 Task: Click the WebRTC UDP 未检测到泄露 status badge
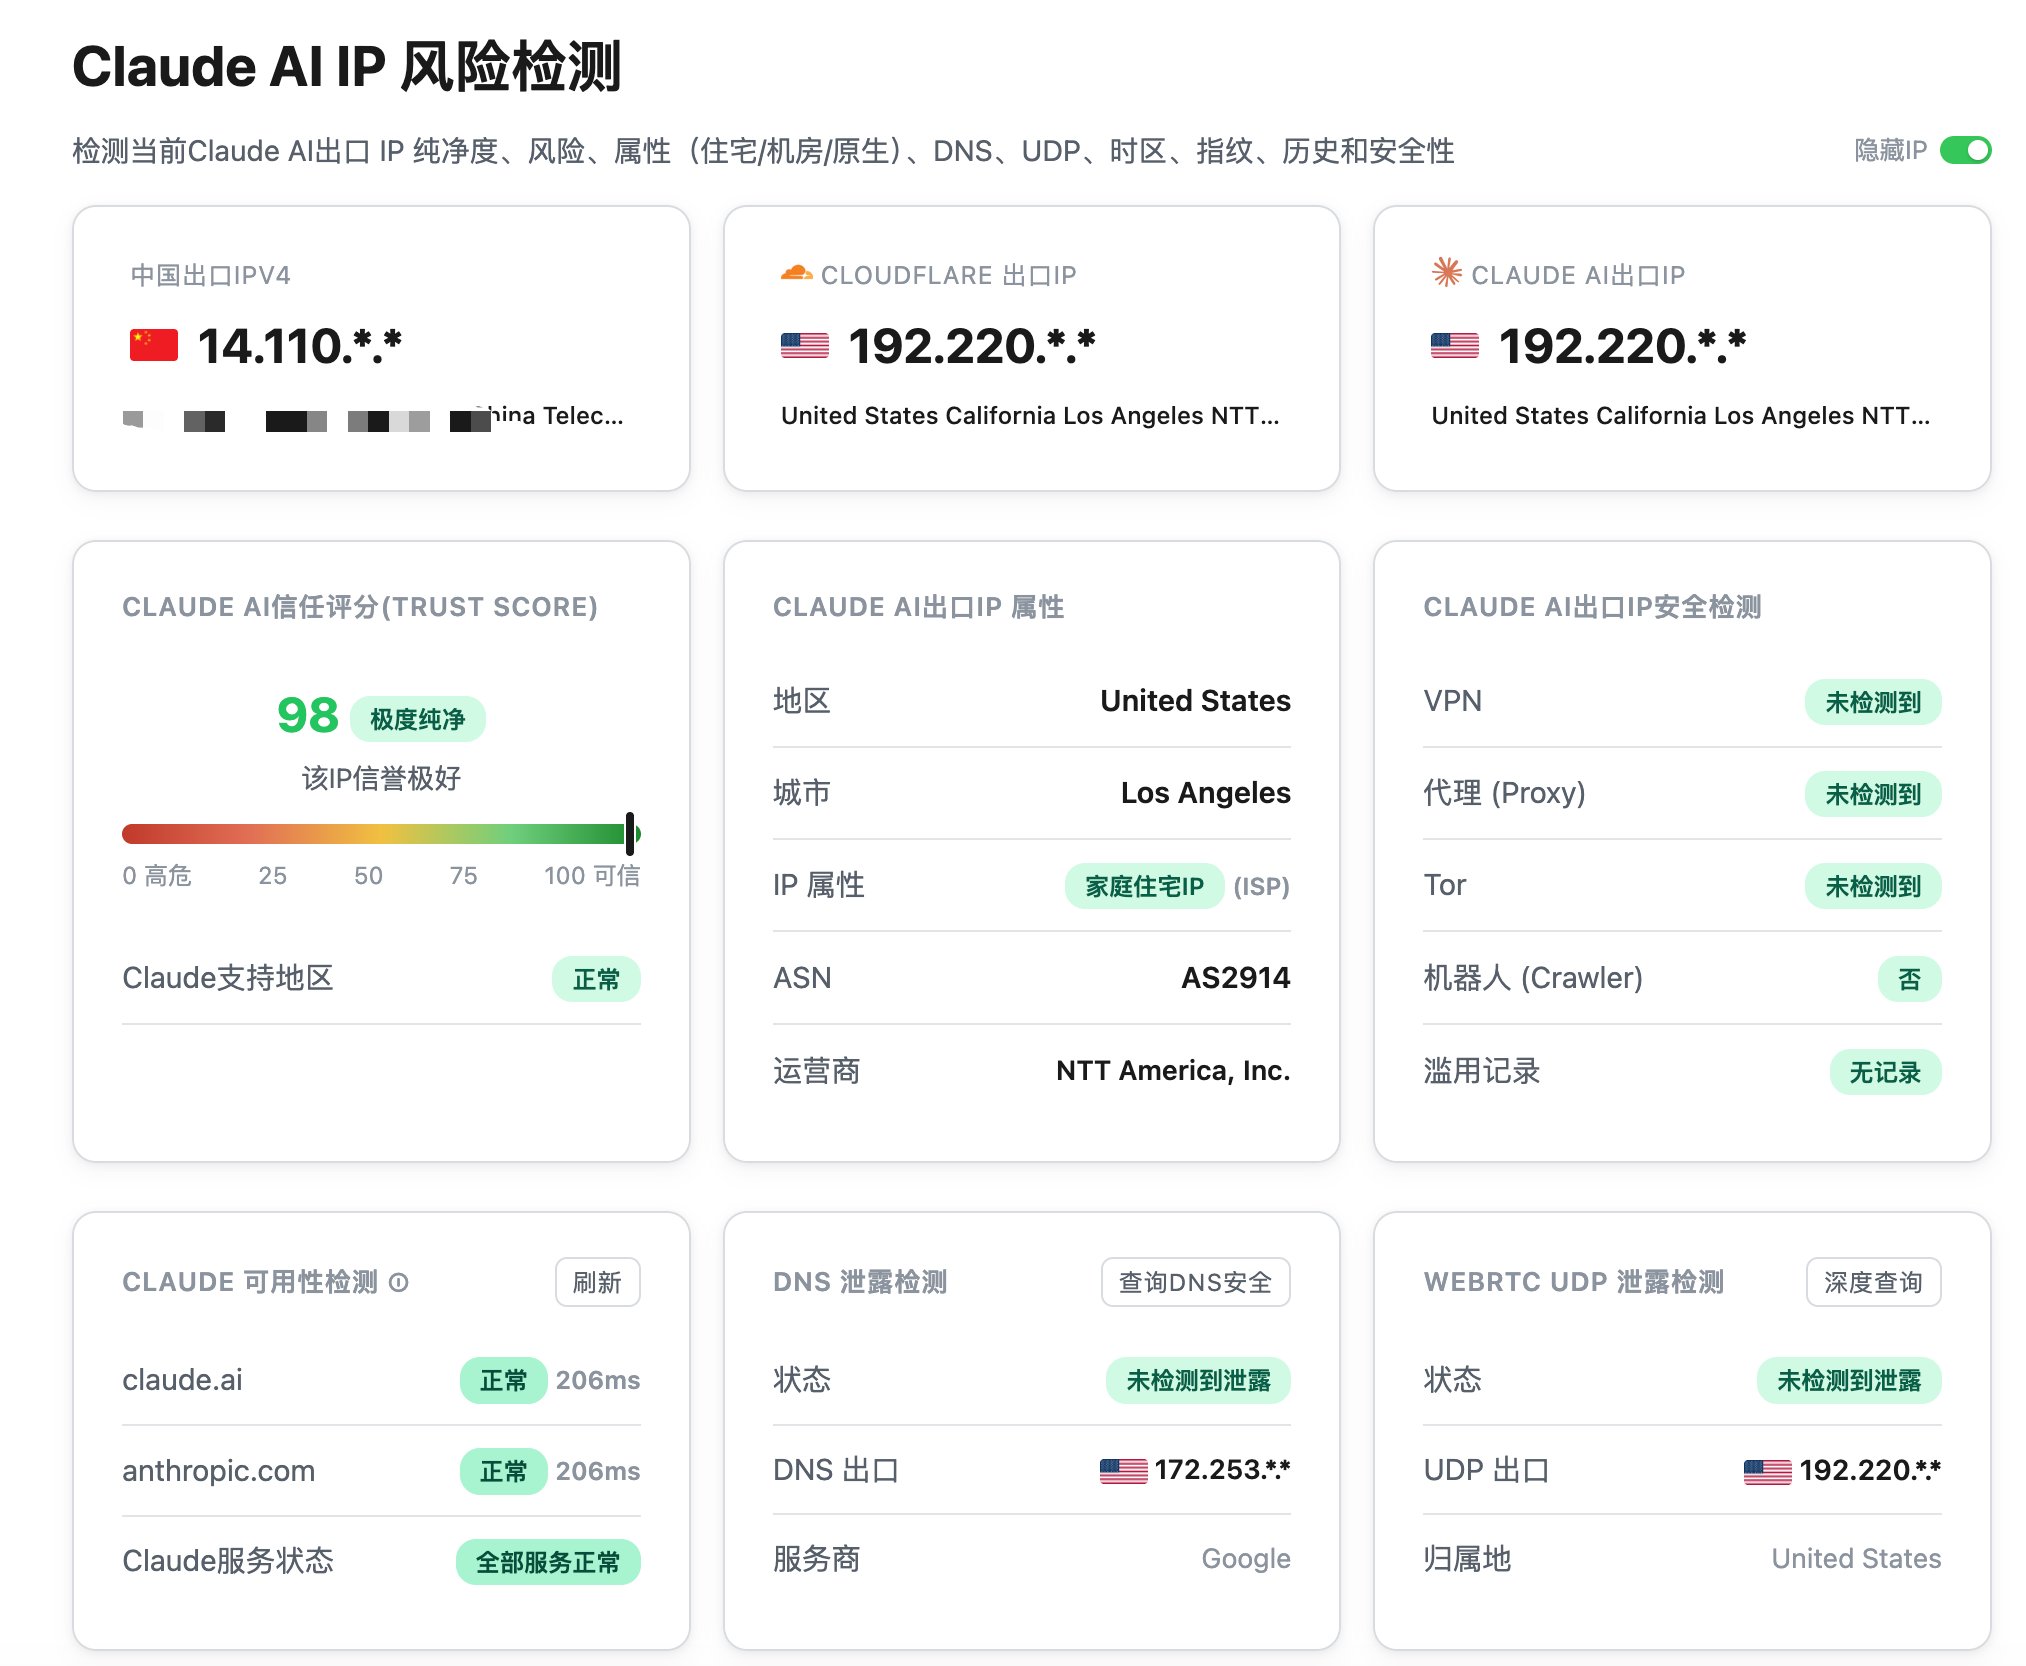pyautogui.click(x=1849, y=1380)
